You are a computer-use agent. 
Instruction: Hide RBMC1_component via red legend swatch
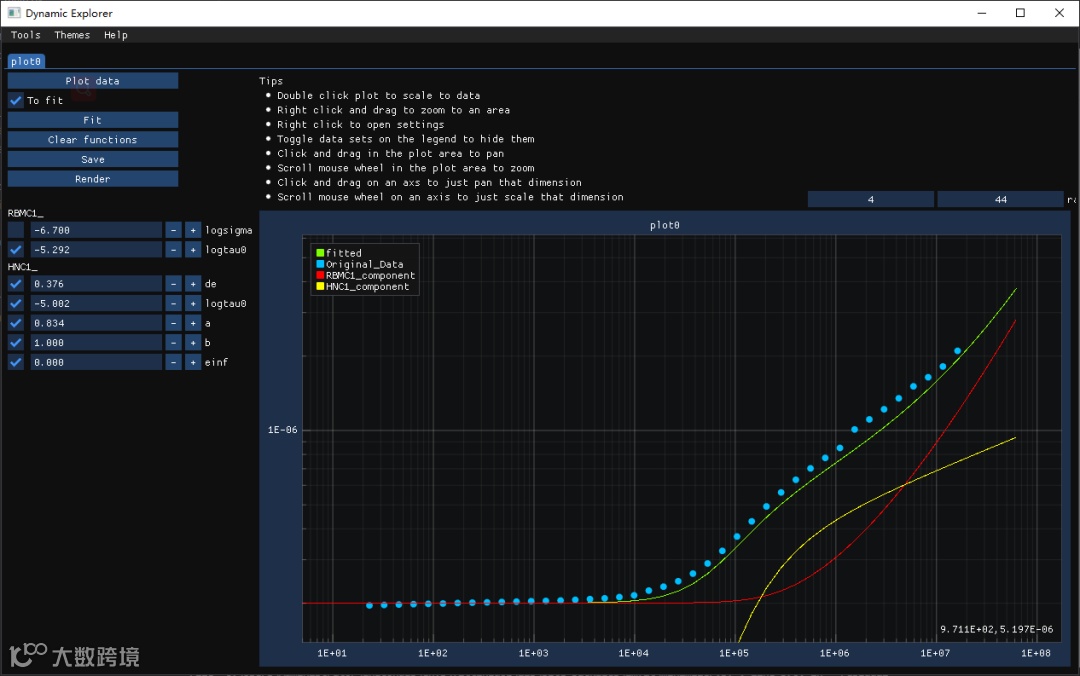click(320, 276)
